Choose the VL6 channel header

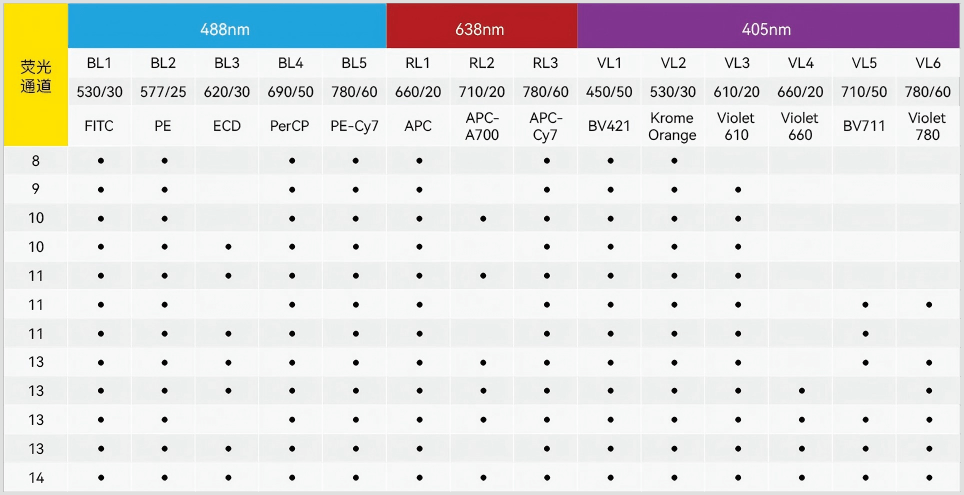click(x=928, y=63)
